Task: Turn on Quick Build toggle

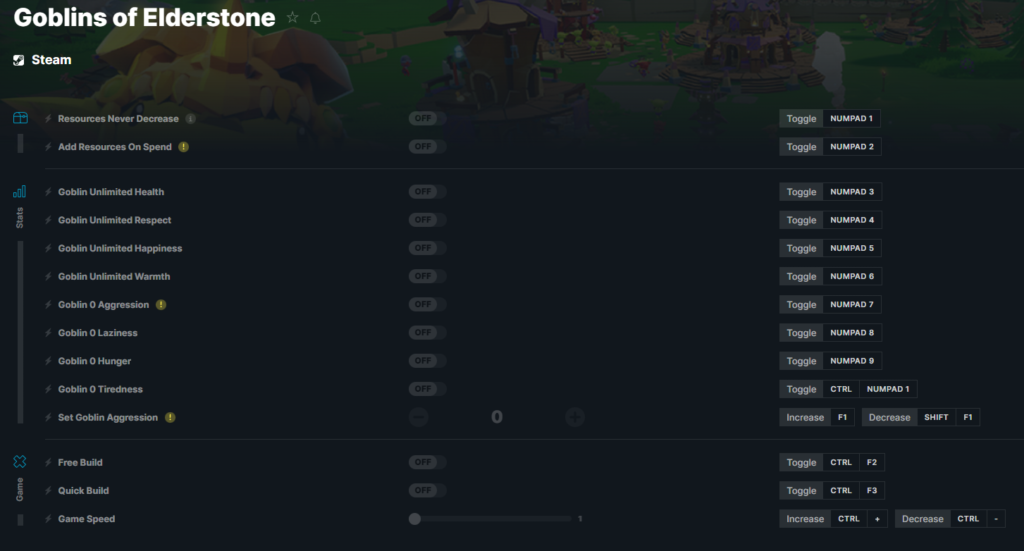Action: point(427,490)
